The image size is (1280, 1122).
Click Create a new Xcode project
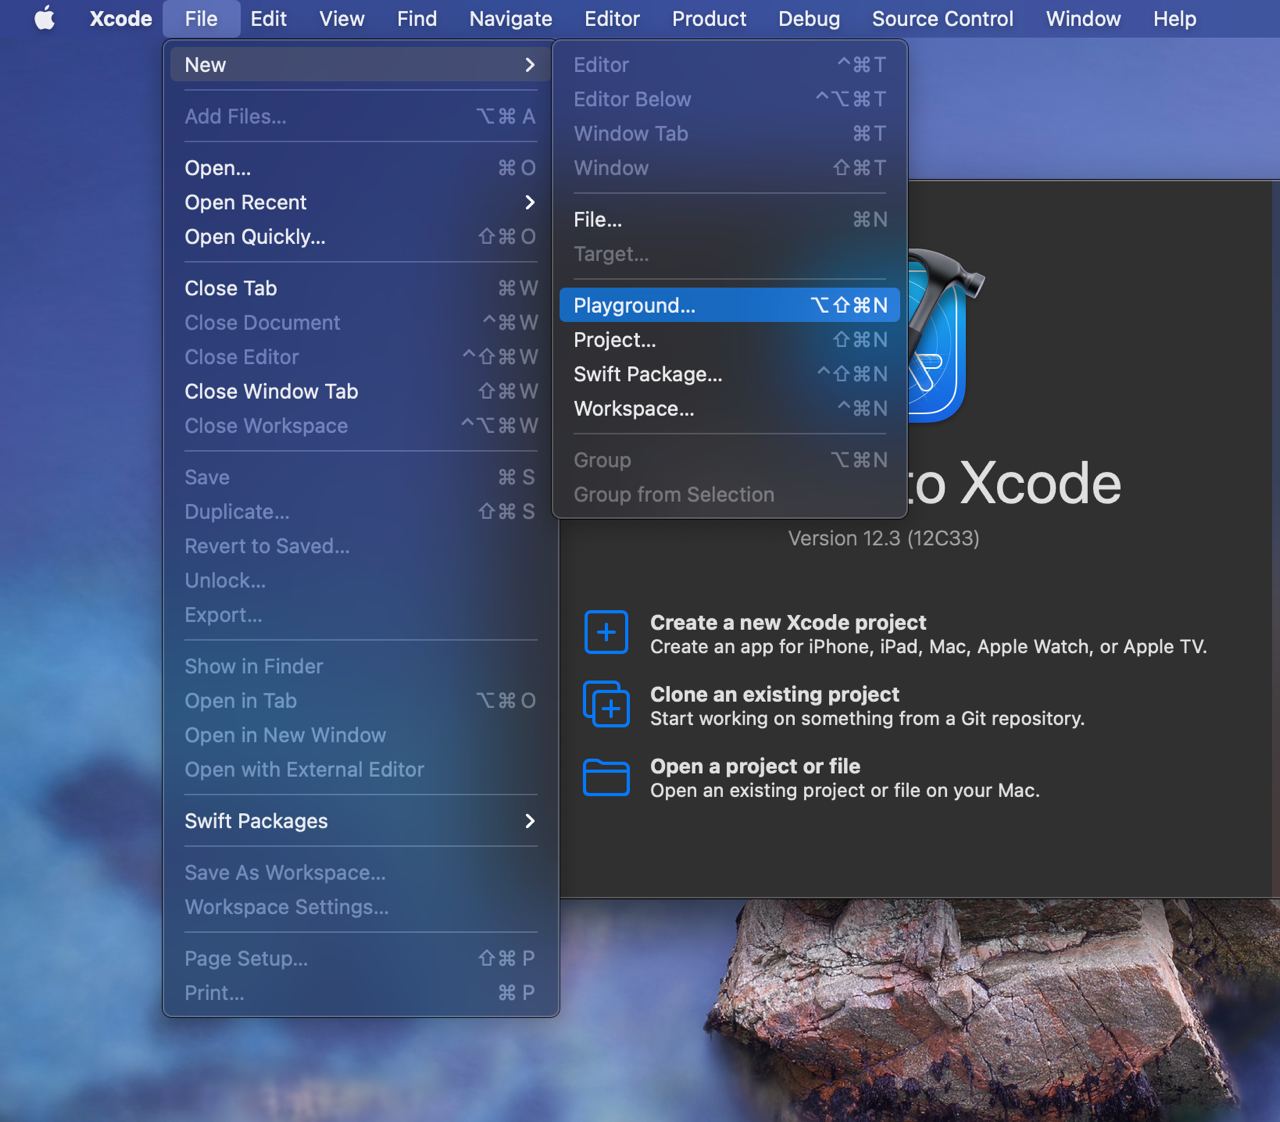click(788, 623)
